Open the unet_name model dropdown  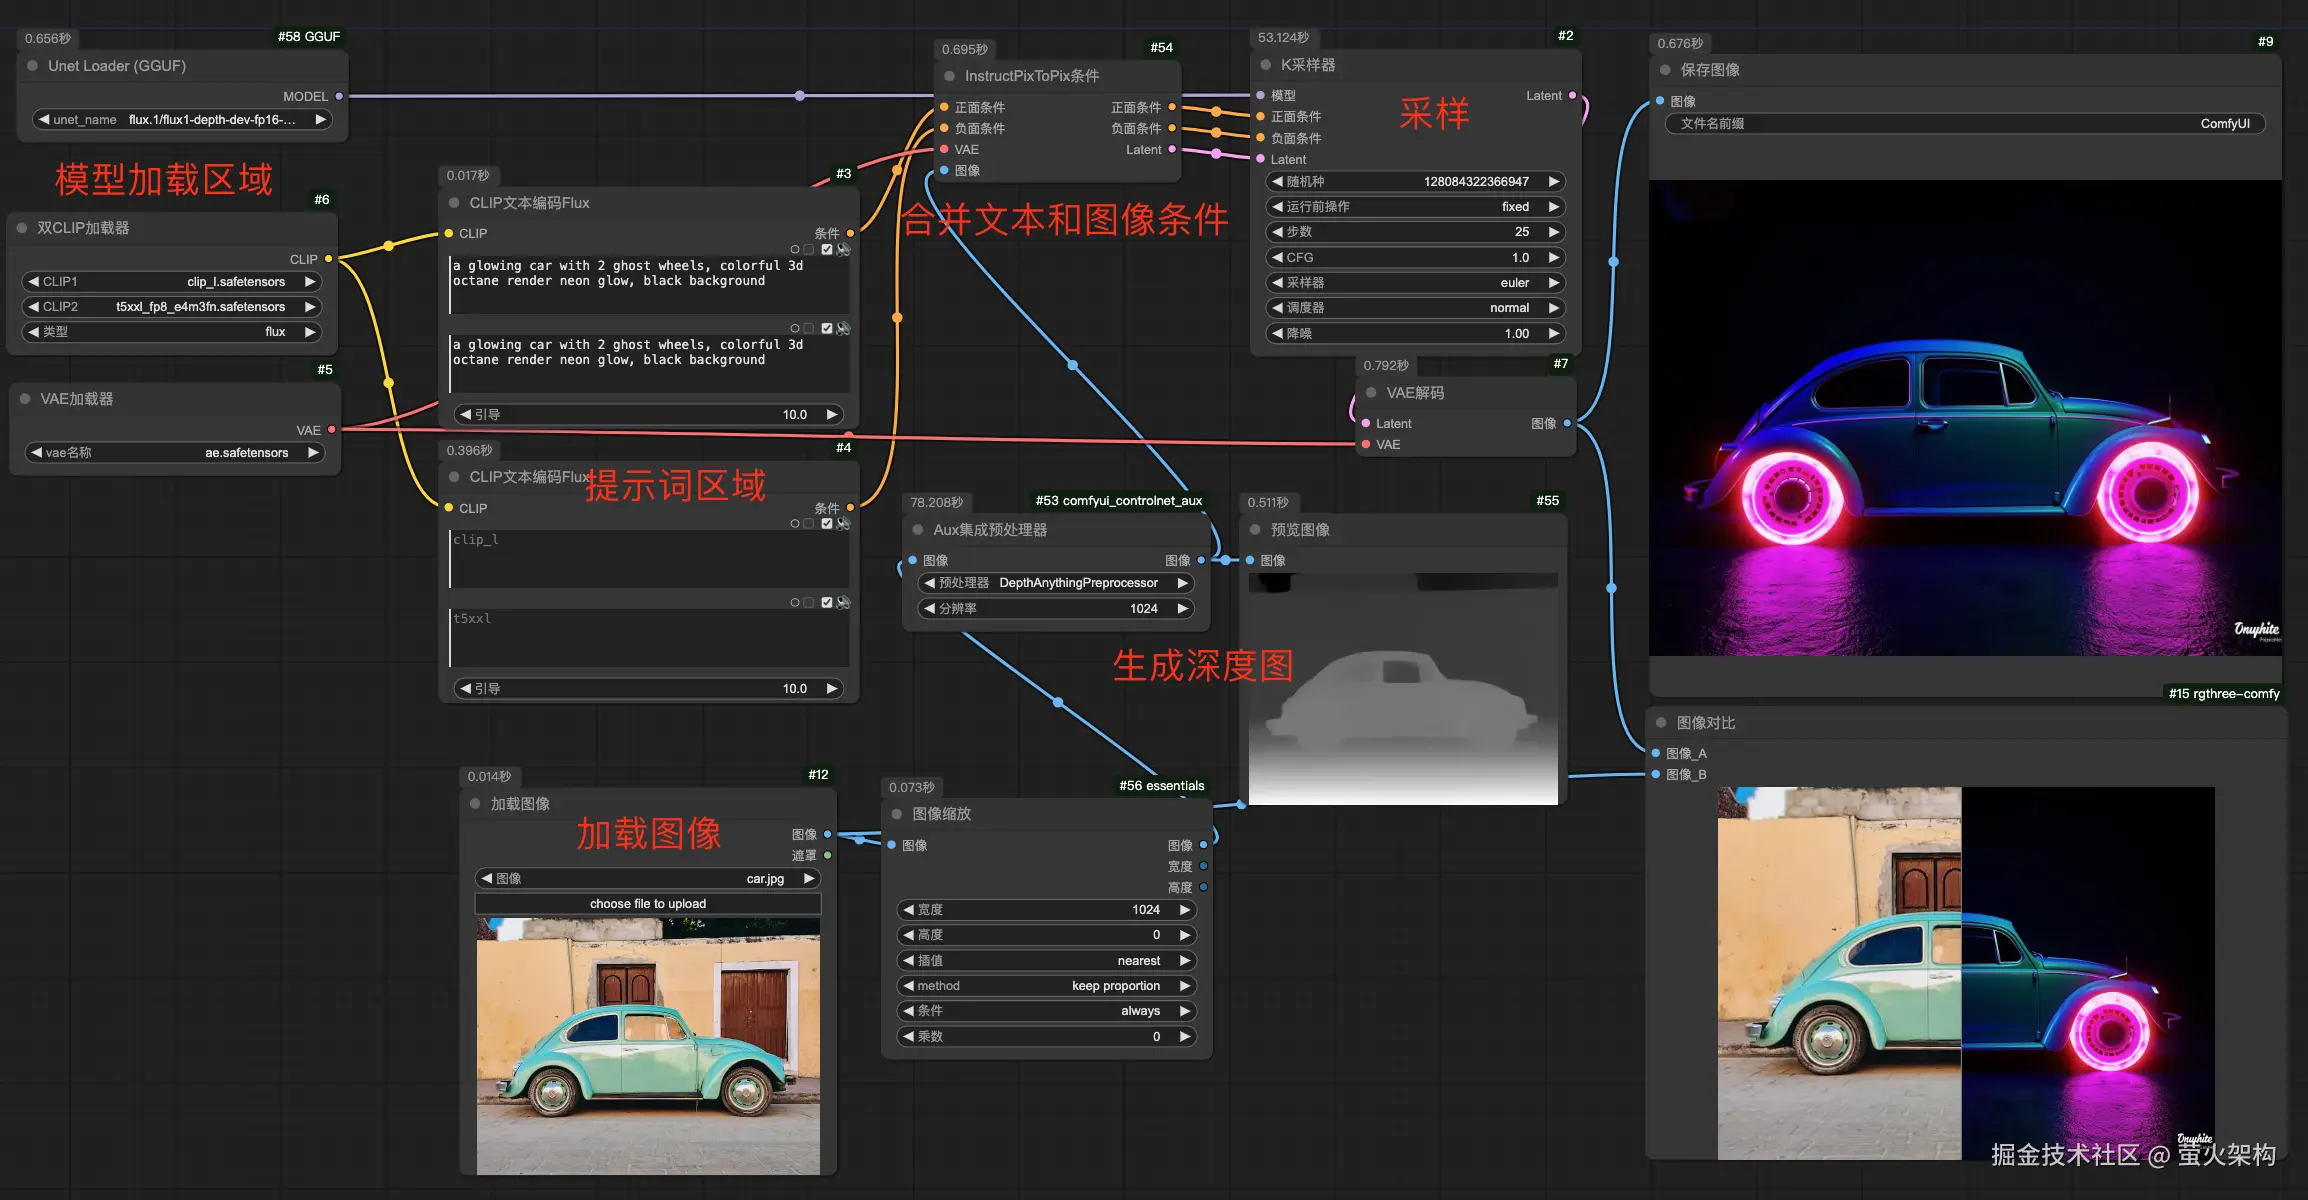180,120
